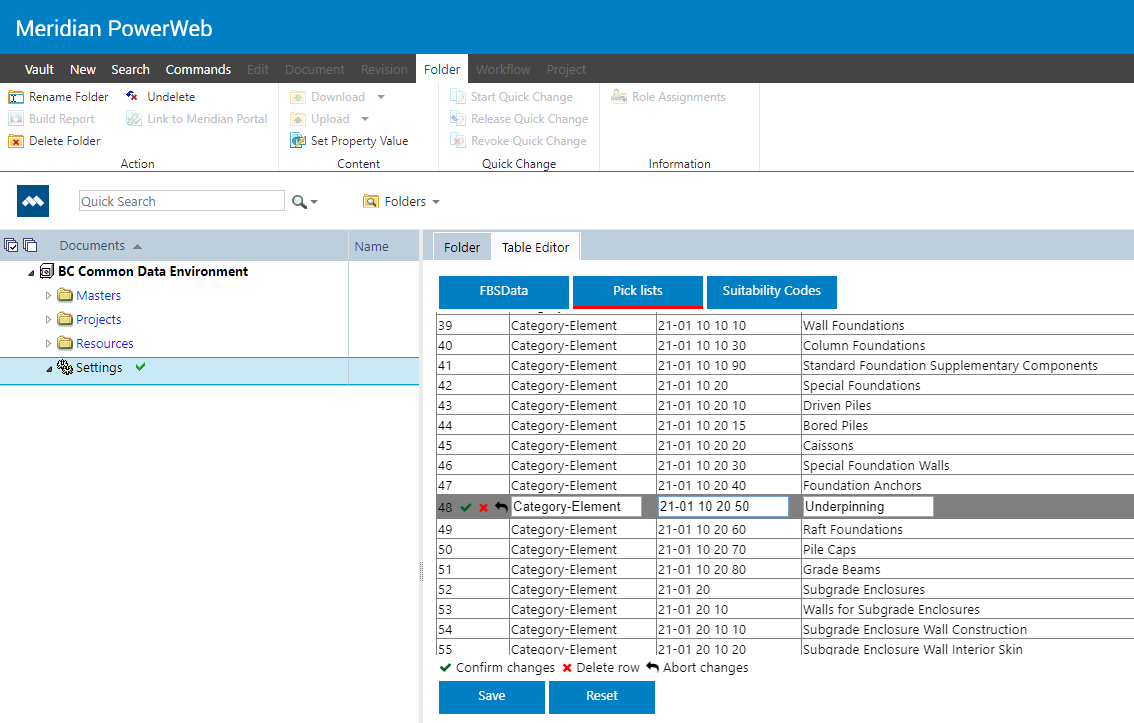Click the select-all documents icon
Image resolution: width=1134 pixels, height=723 pixels.
coord(11,245)
